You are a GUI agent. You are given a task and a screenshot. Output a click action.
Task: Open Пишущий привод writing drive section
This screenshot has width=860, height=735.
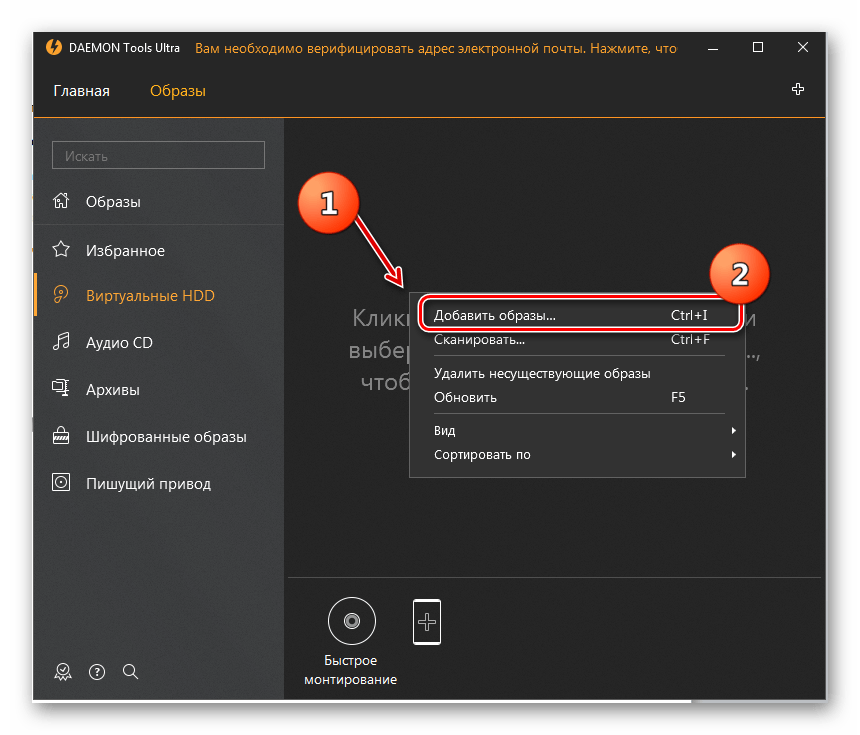(x=148, y=484)
